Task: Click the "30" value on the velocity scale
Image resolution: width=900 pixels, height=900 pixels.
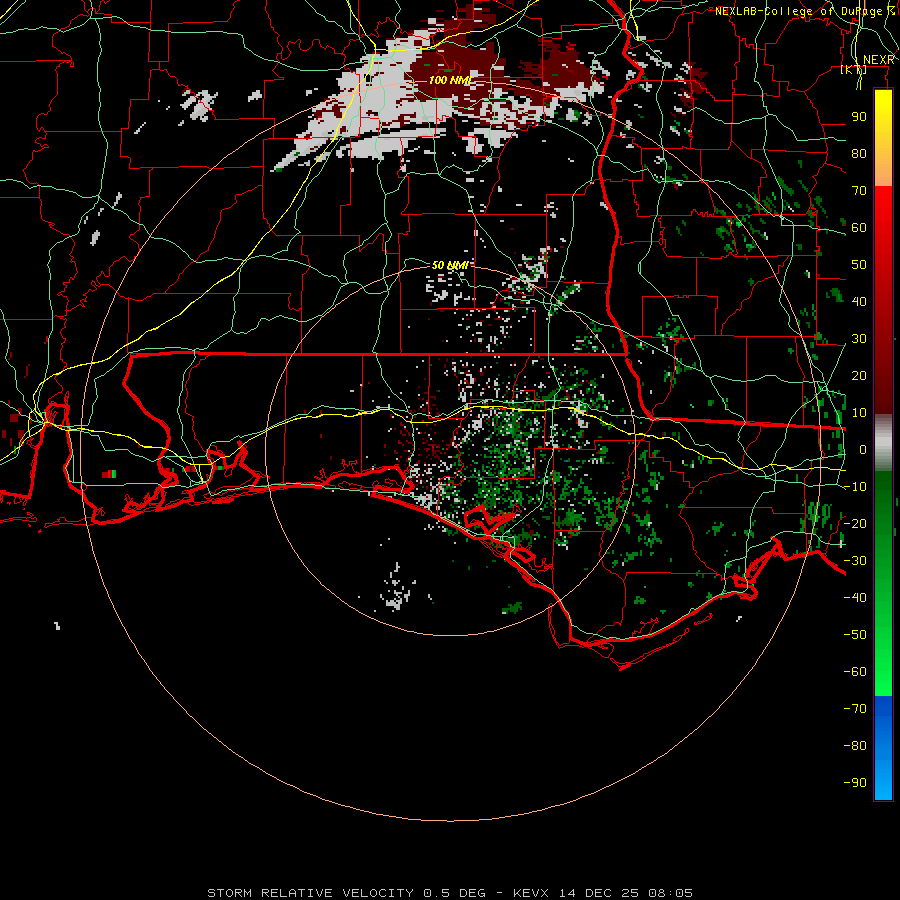Action: 859,339
